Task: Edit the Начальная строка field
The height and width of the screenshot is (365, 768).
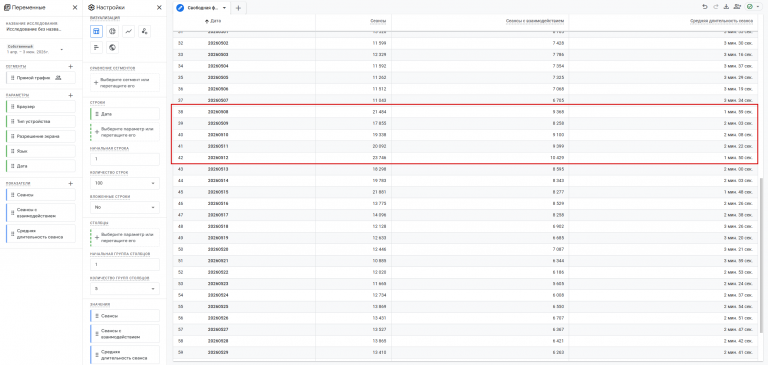Action: pyautogui.click(x=124, y=159)
